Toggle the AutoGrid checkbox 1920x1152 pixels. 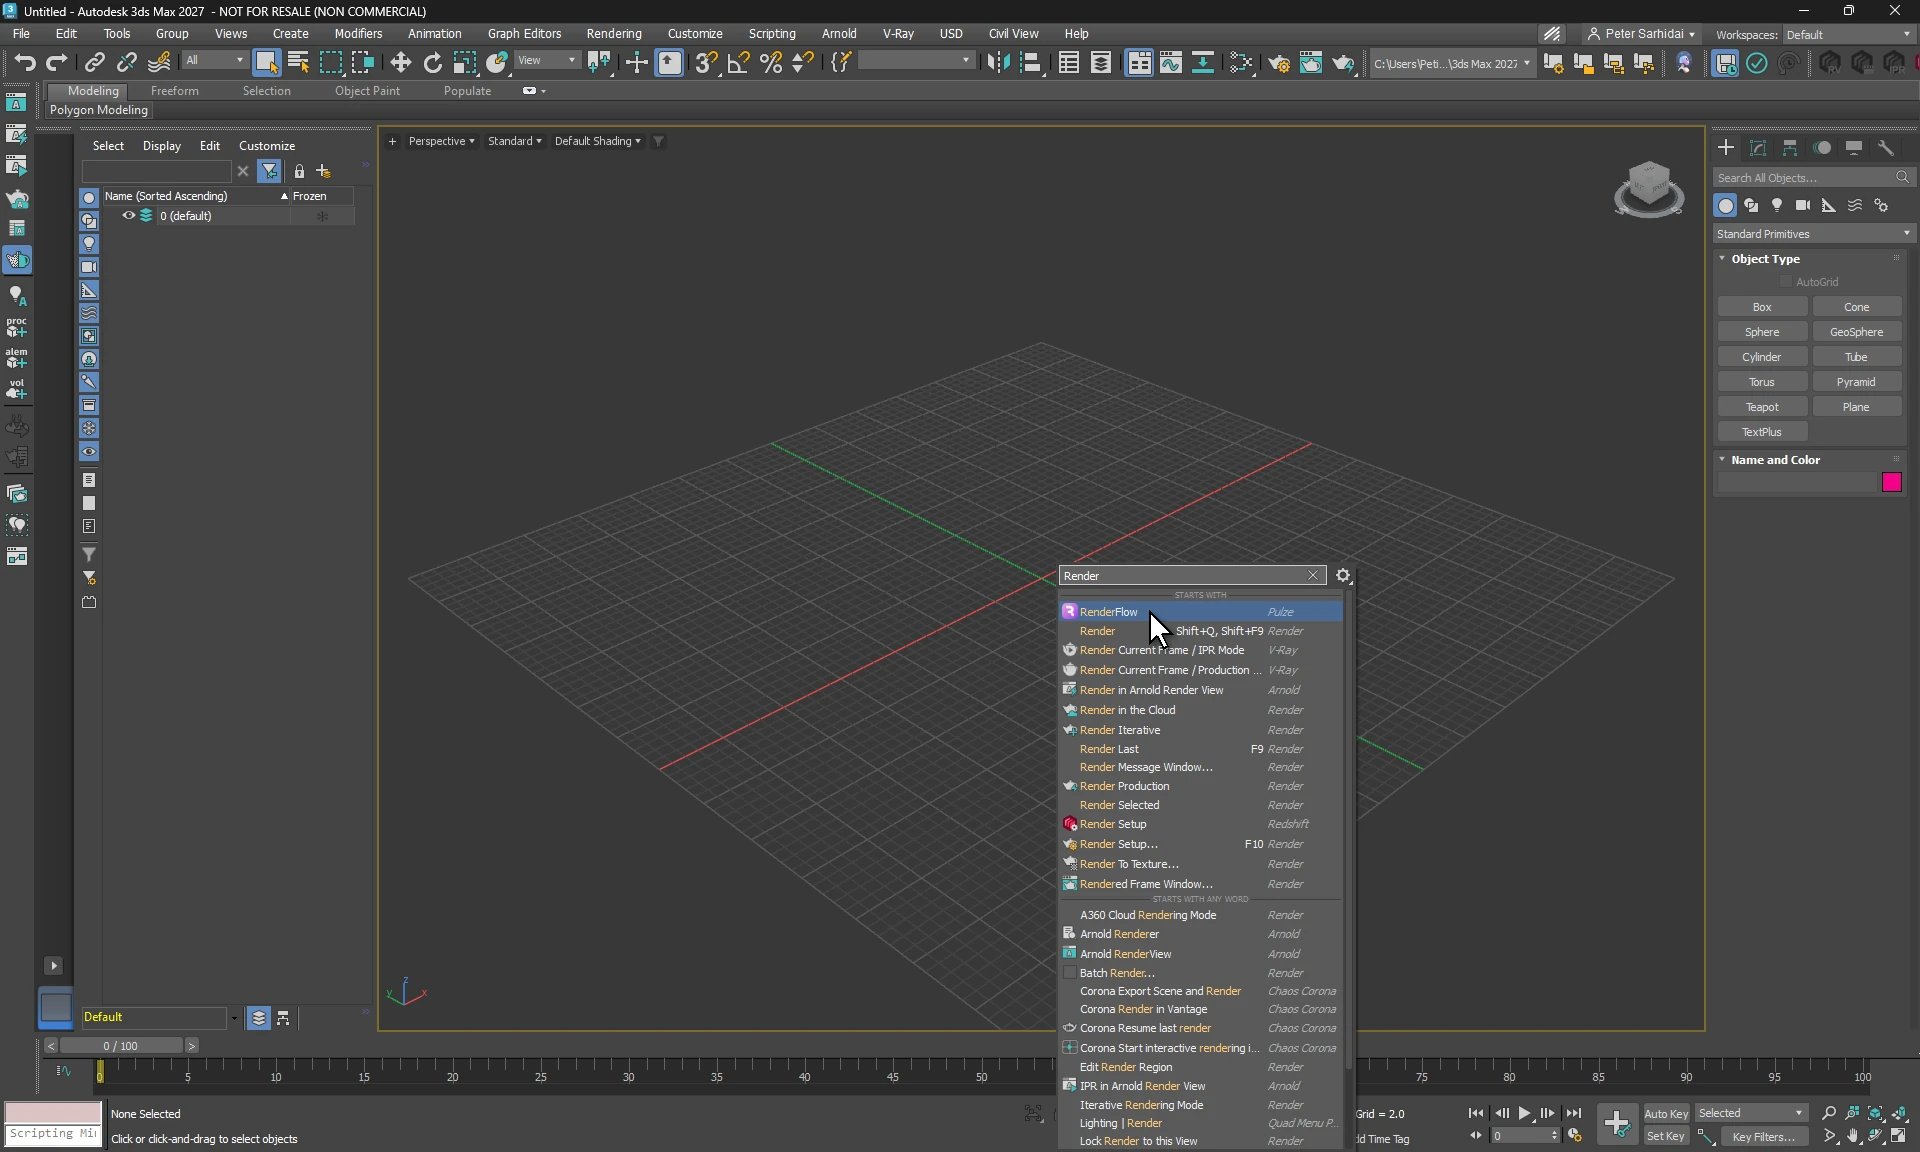point(1786,282)
